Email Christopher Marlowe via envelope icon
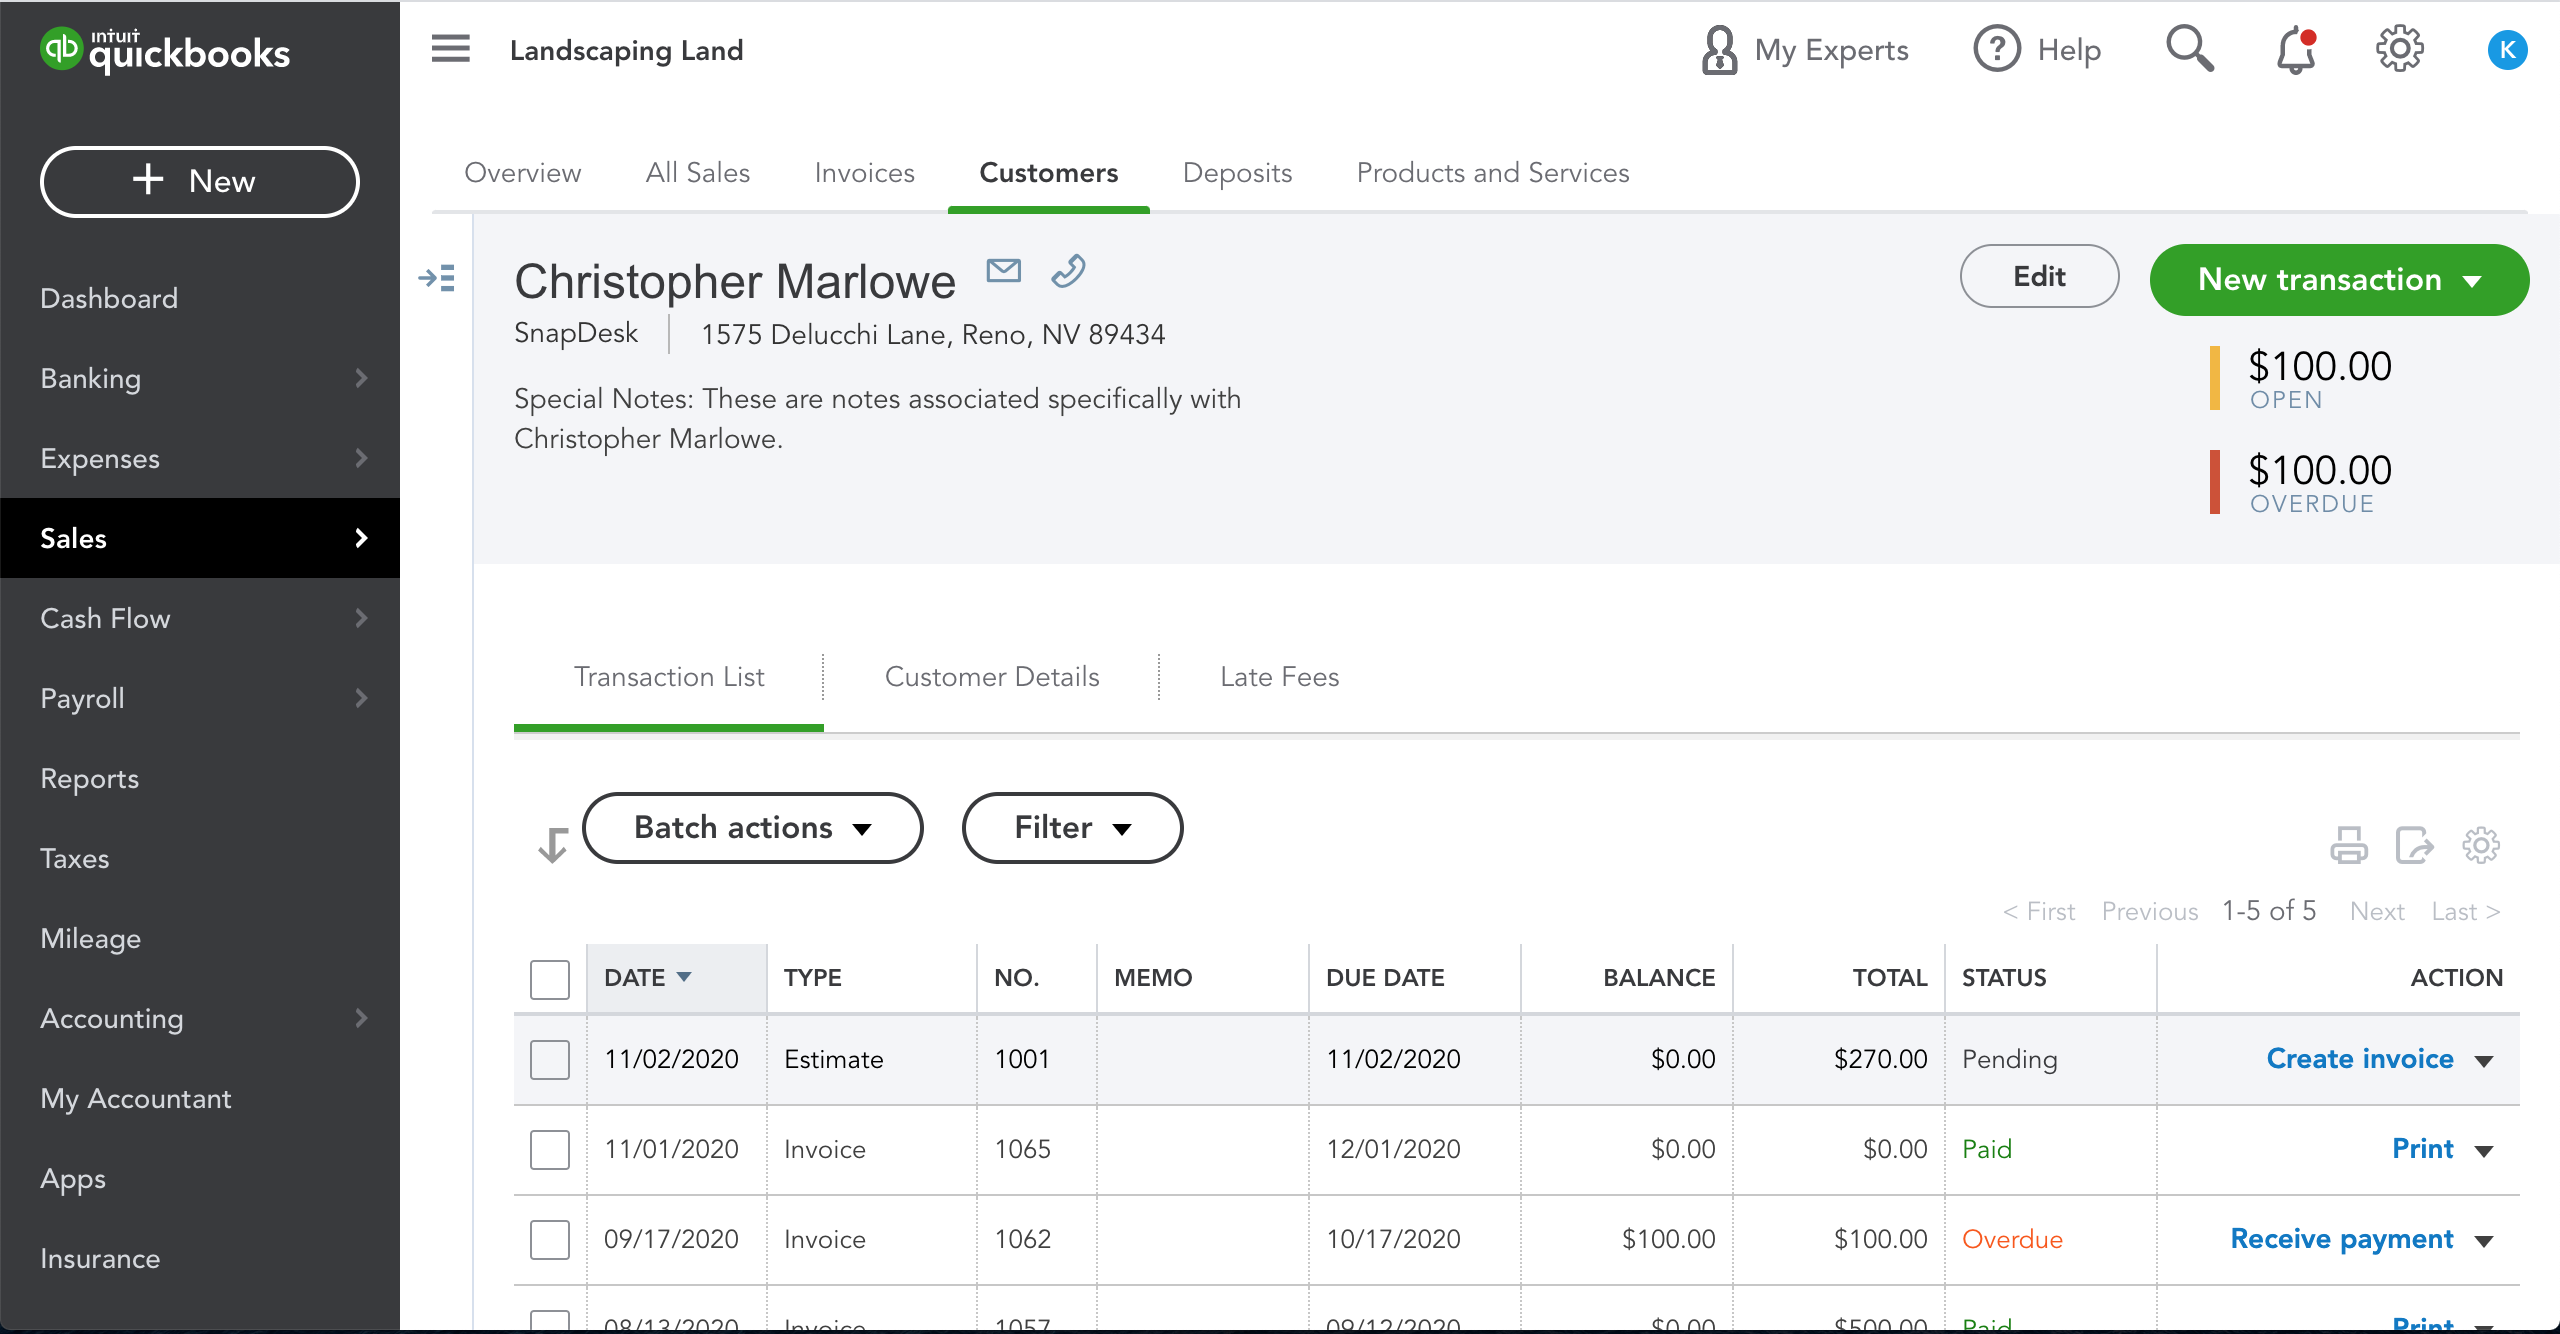The width and height of the screenshot is (2560, 1334). pyautogui.click(x=1003, y=270)
